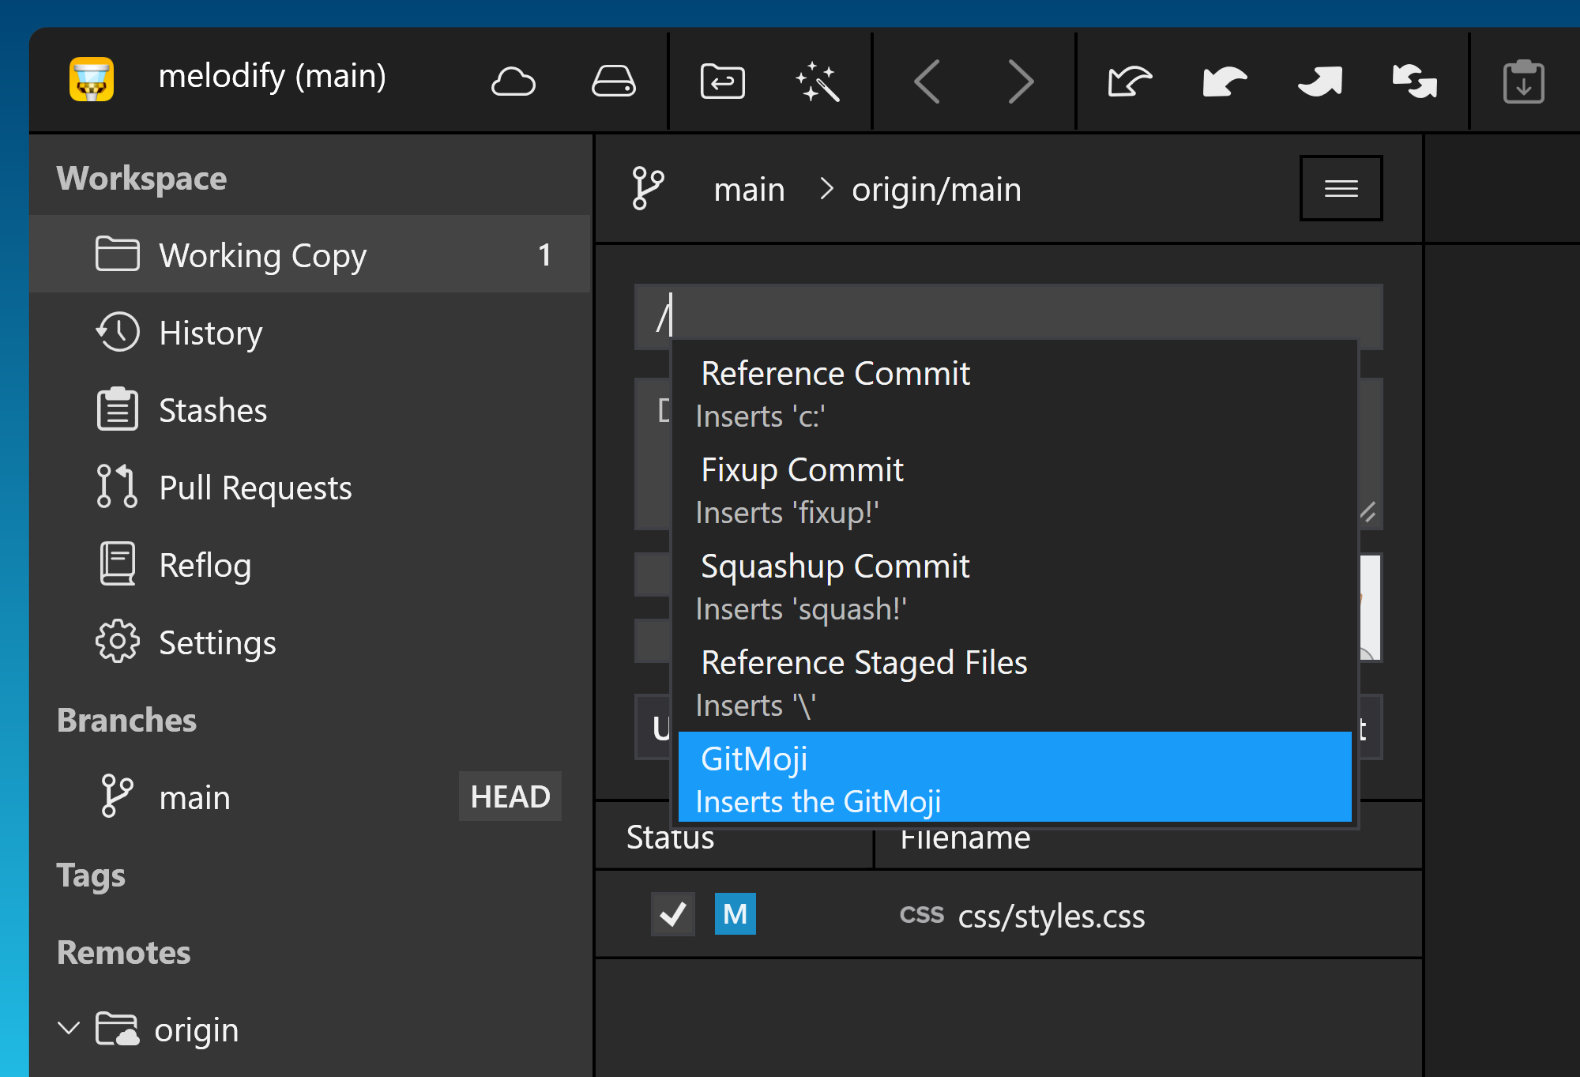Open History in the Workspace sidebar
Viewport: 1580px width, 1077px height.
pos(210,333)
